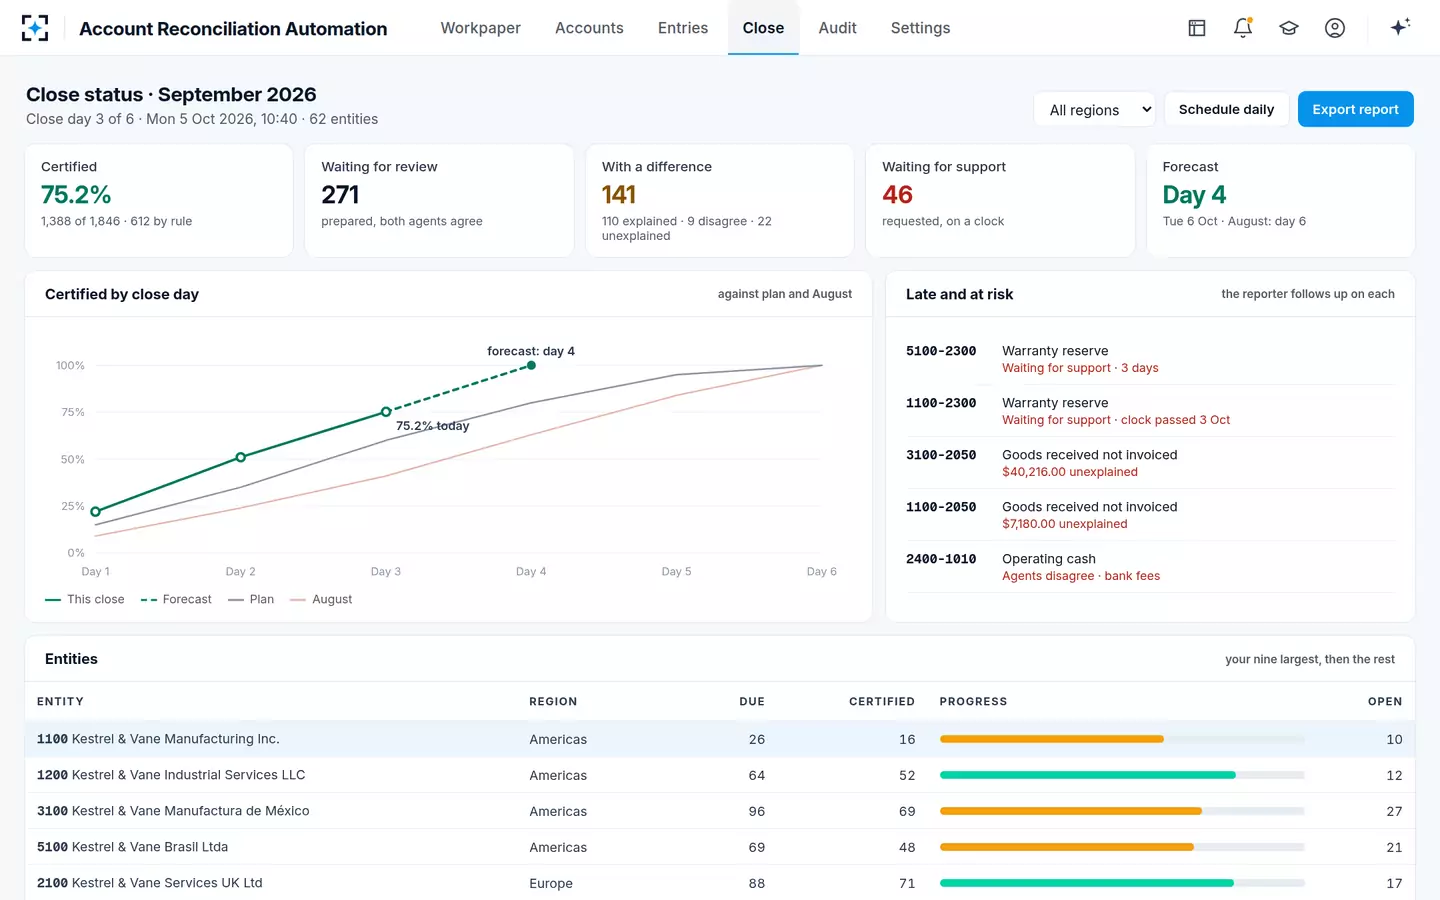
Task: Click the progress bar for entity 5100
Action: [x=1122, y=847]
